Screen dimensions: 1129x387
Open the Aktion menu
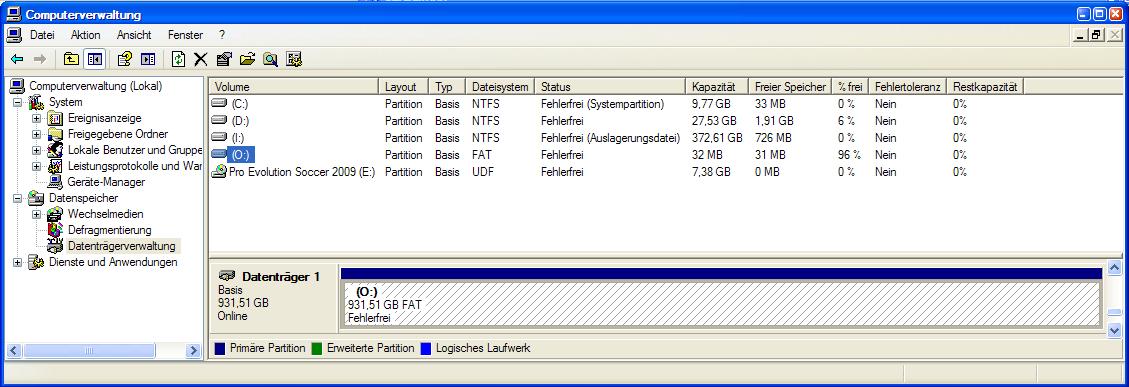pos(86,35)
